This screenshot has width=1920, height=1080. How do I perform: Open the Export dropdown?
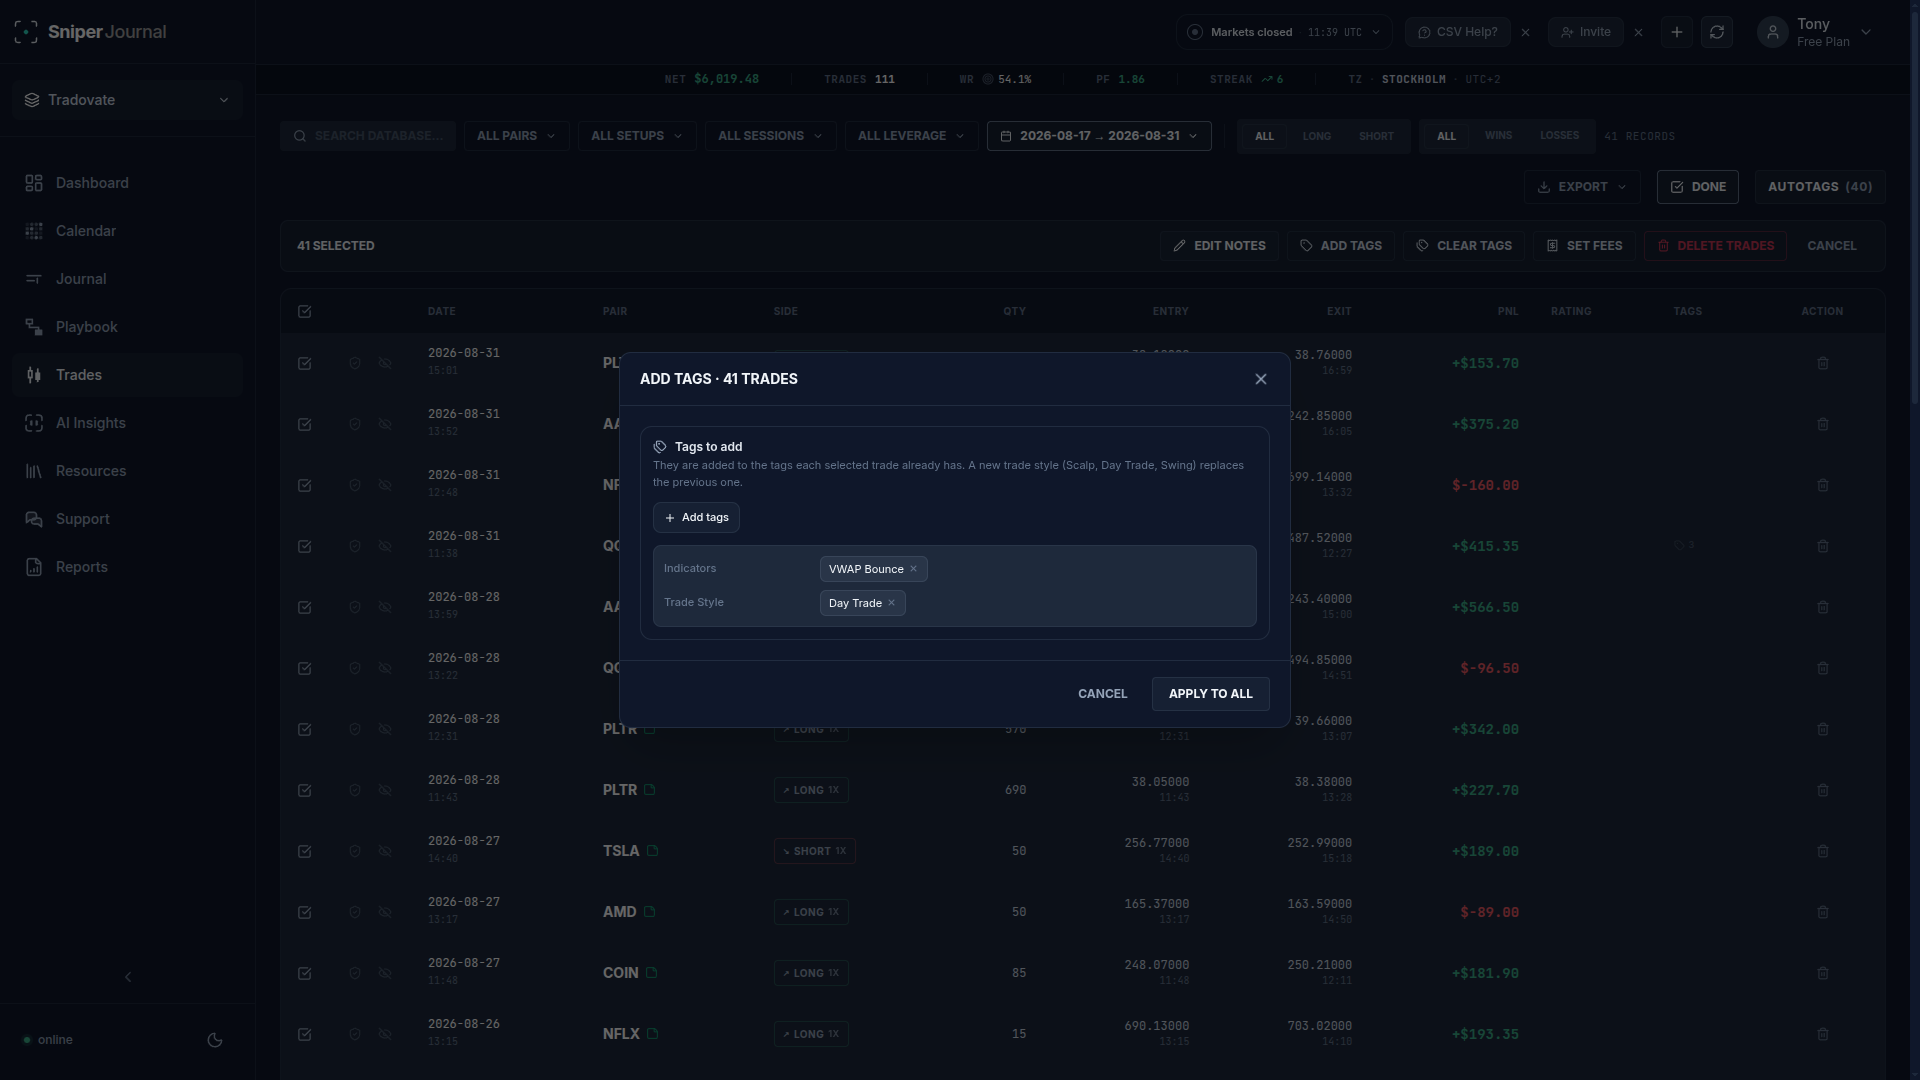[x=1582, y=187]
